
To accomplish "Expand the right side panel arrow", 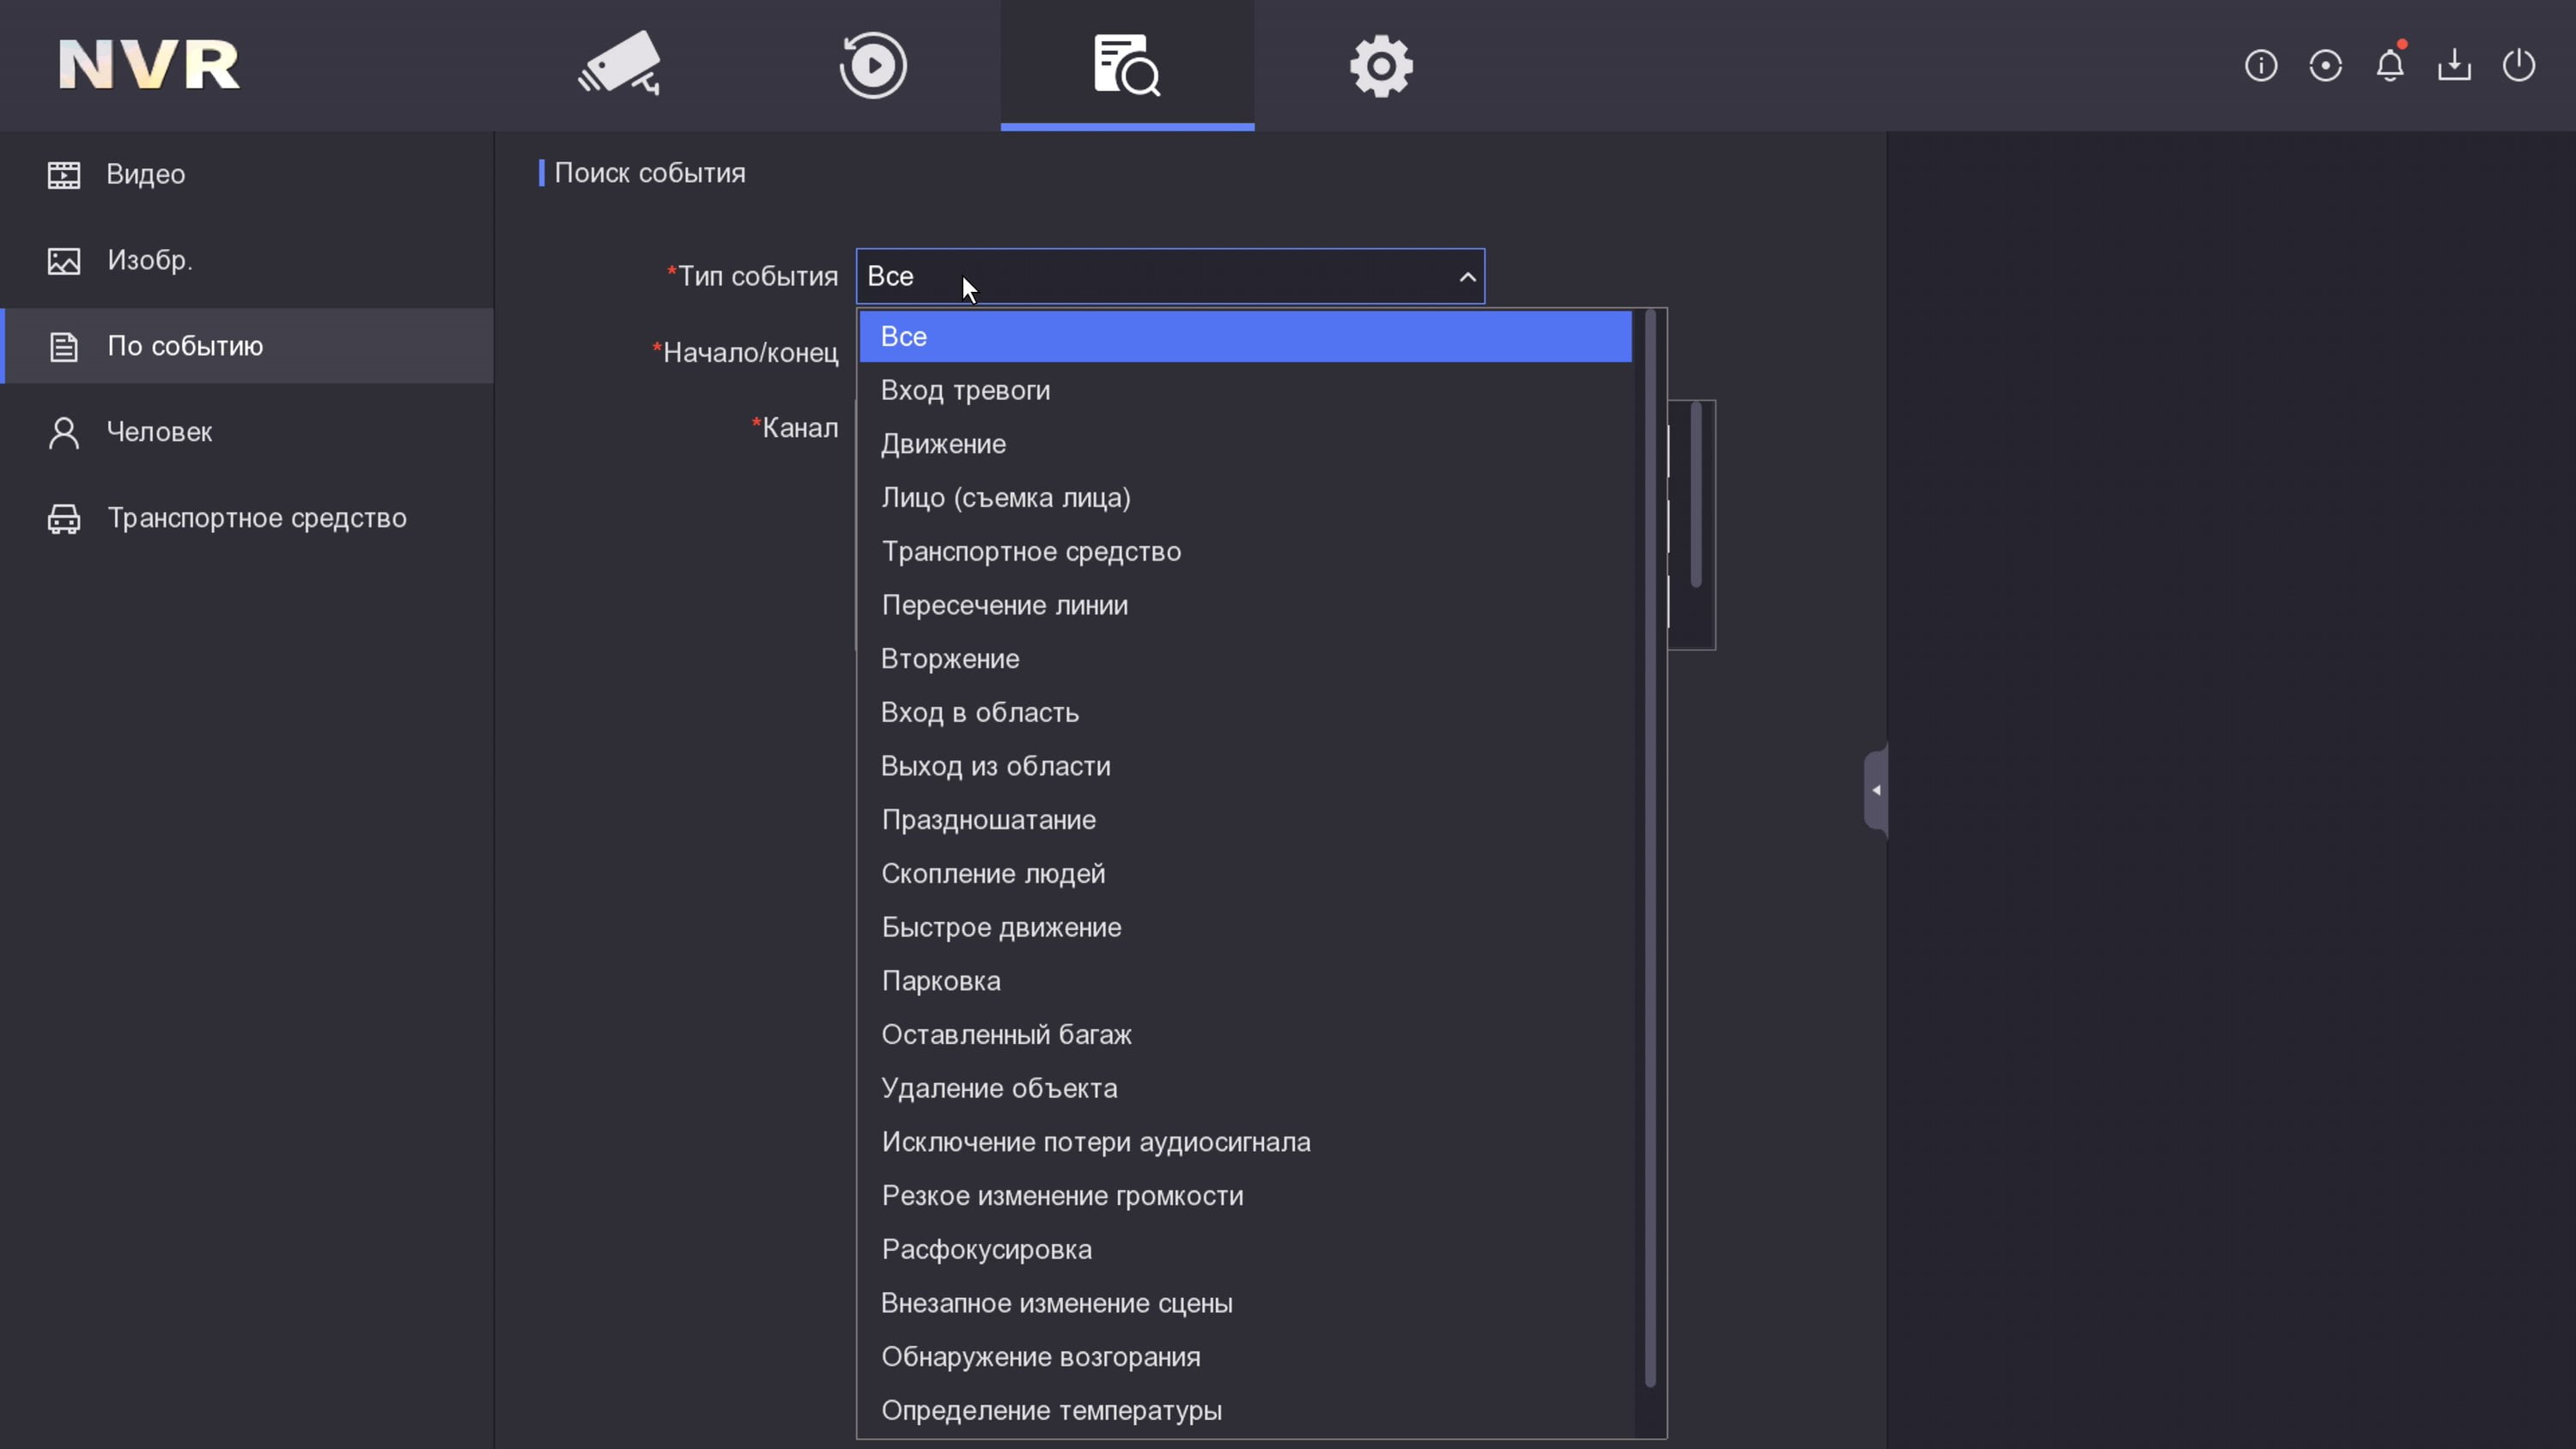I will click(x=1876, y=791).
